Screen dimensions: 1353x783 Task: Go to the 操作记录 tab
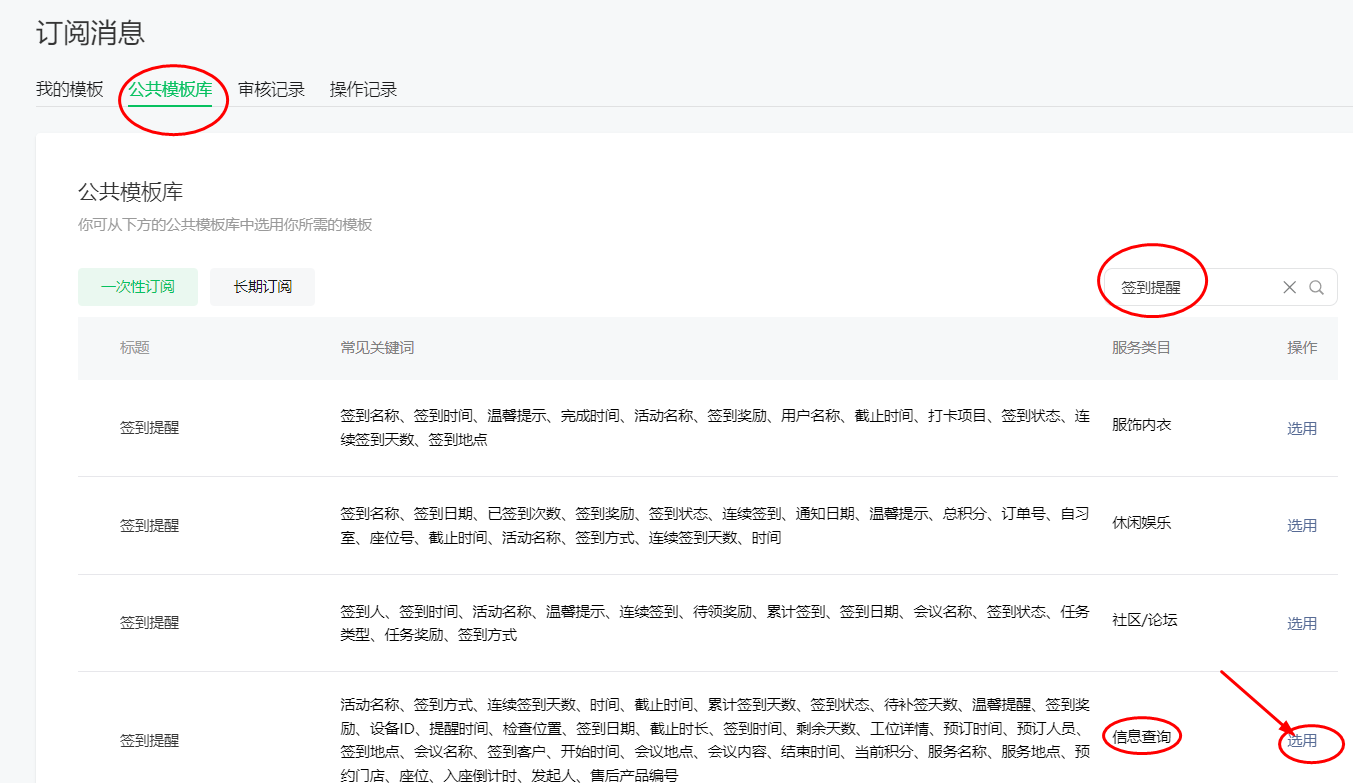coord(364,89)
